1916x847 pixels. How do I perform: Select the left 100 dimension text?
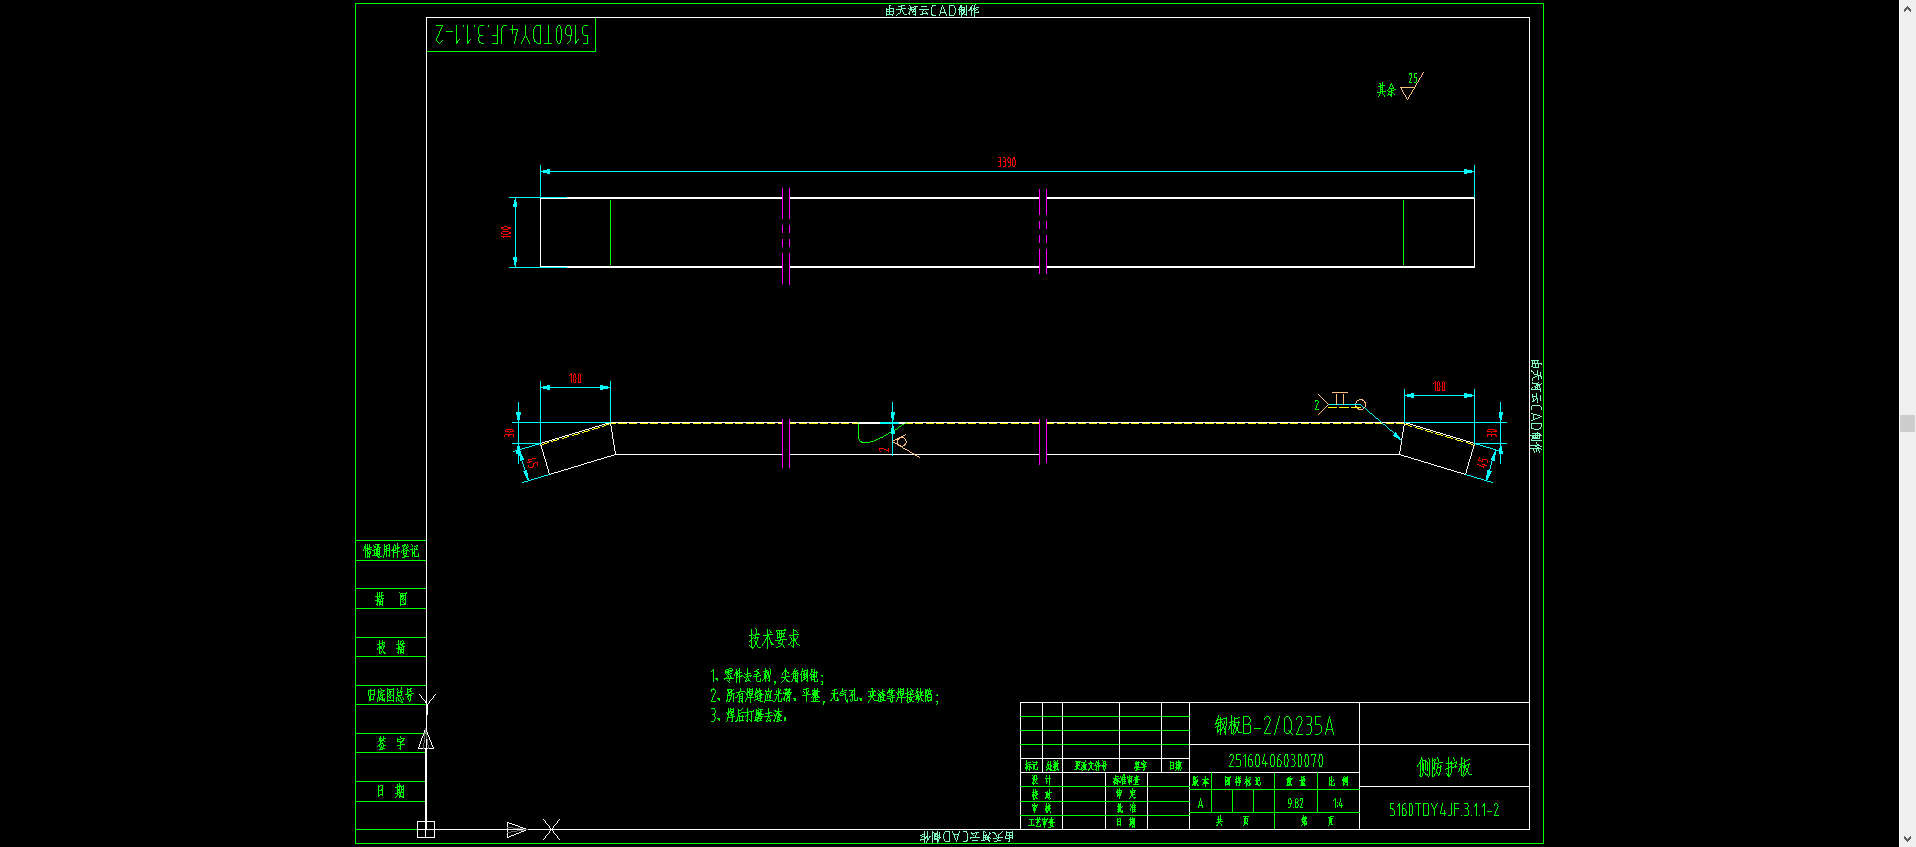[x=575, y=378]
